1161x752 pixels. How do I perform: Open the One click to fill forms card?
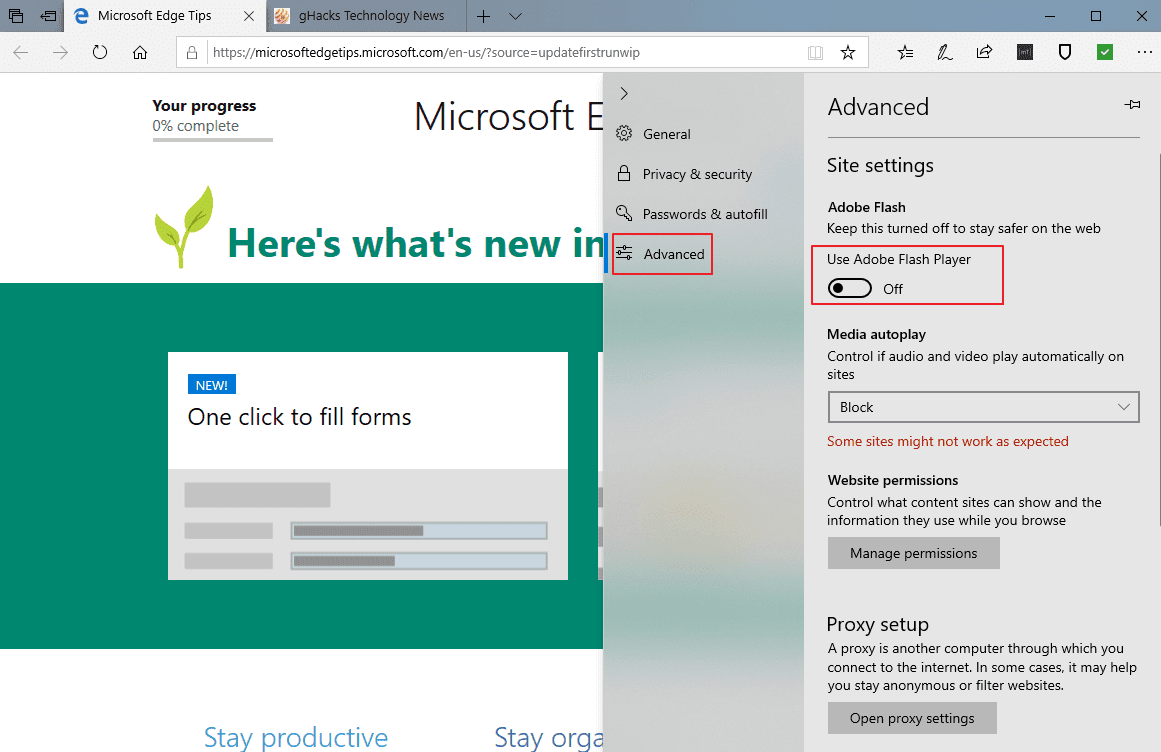pyautogui.click(x=368, y=466)
